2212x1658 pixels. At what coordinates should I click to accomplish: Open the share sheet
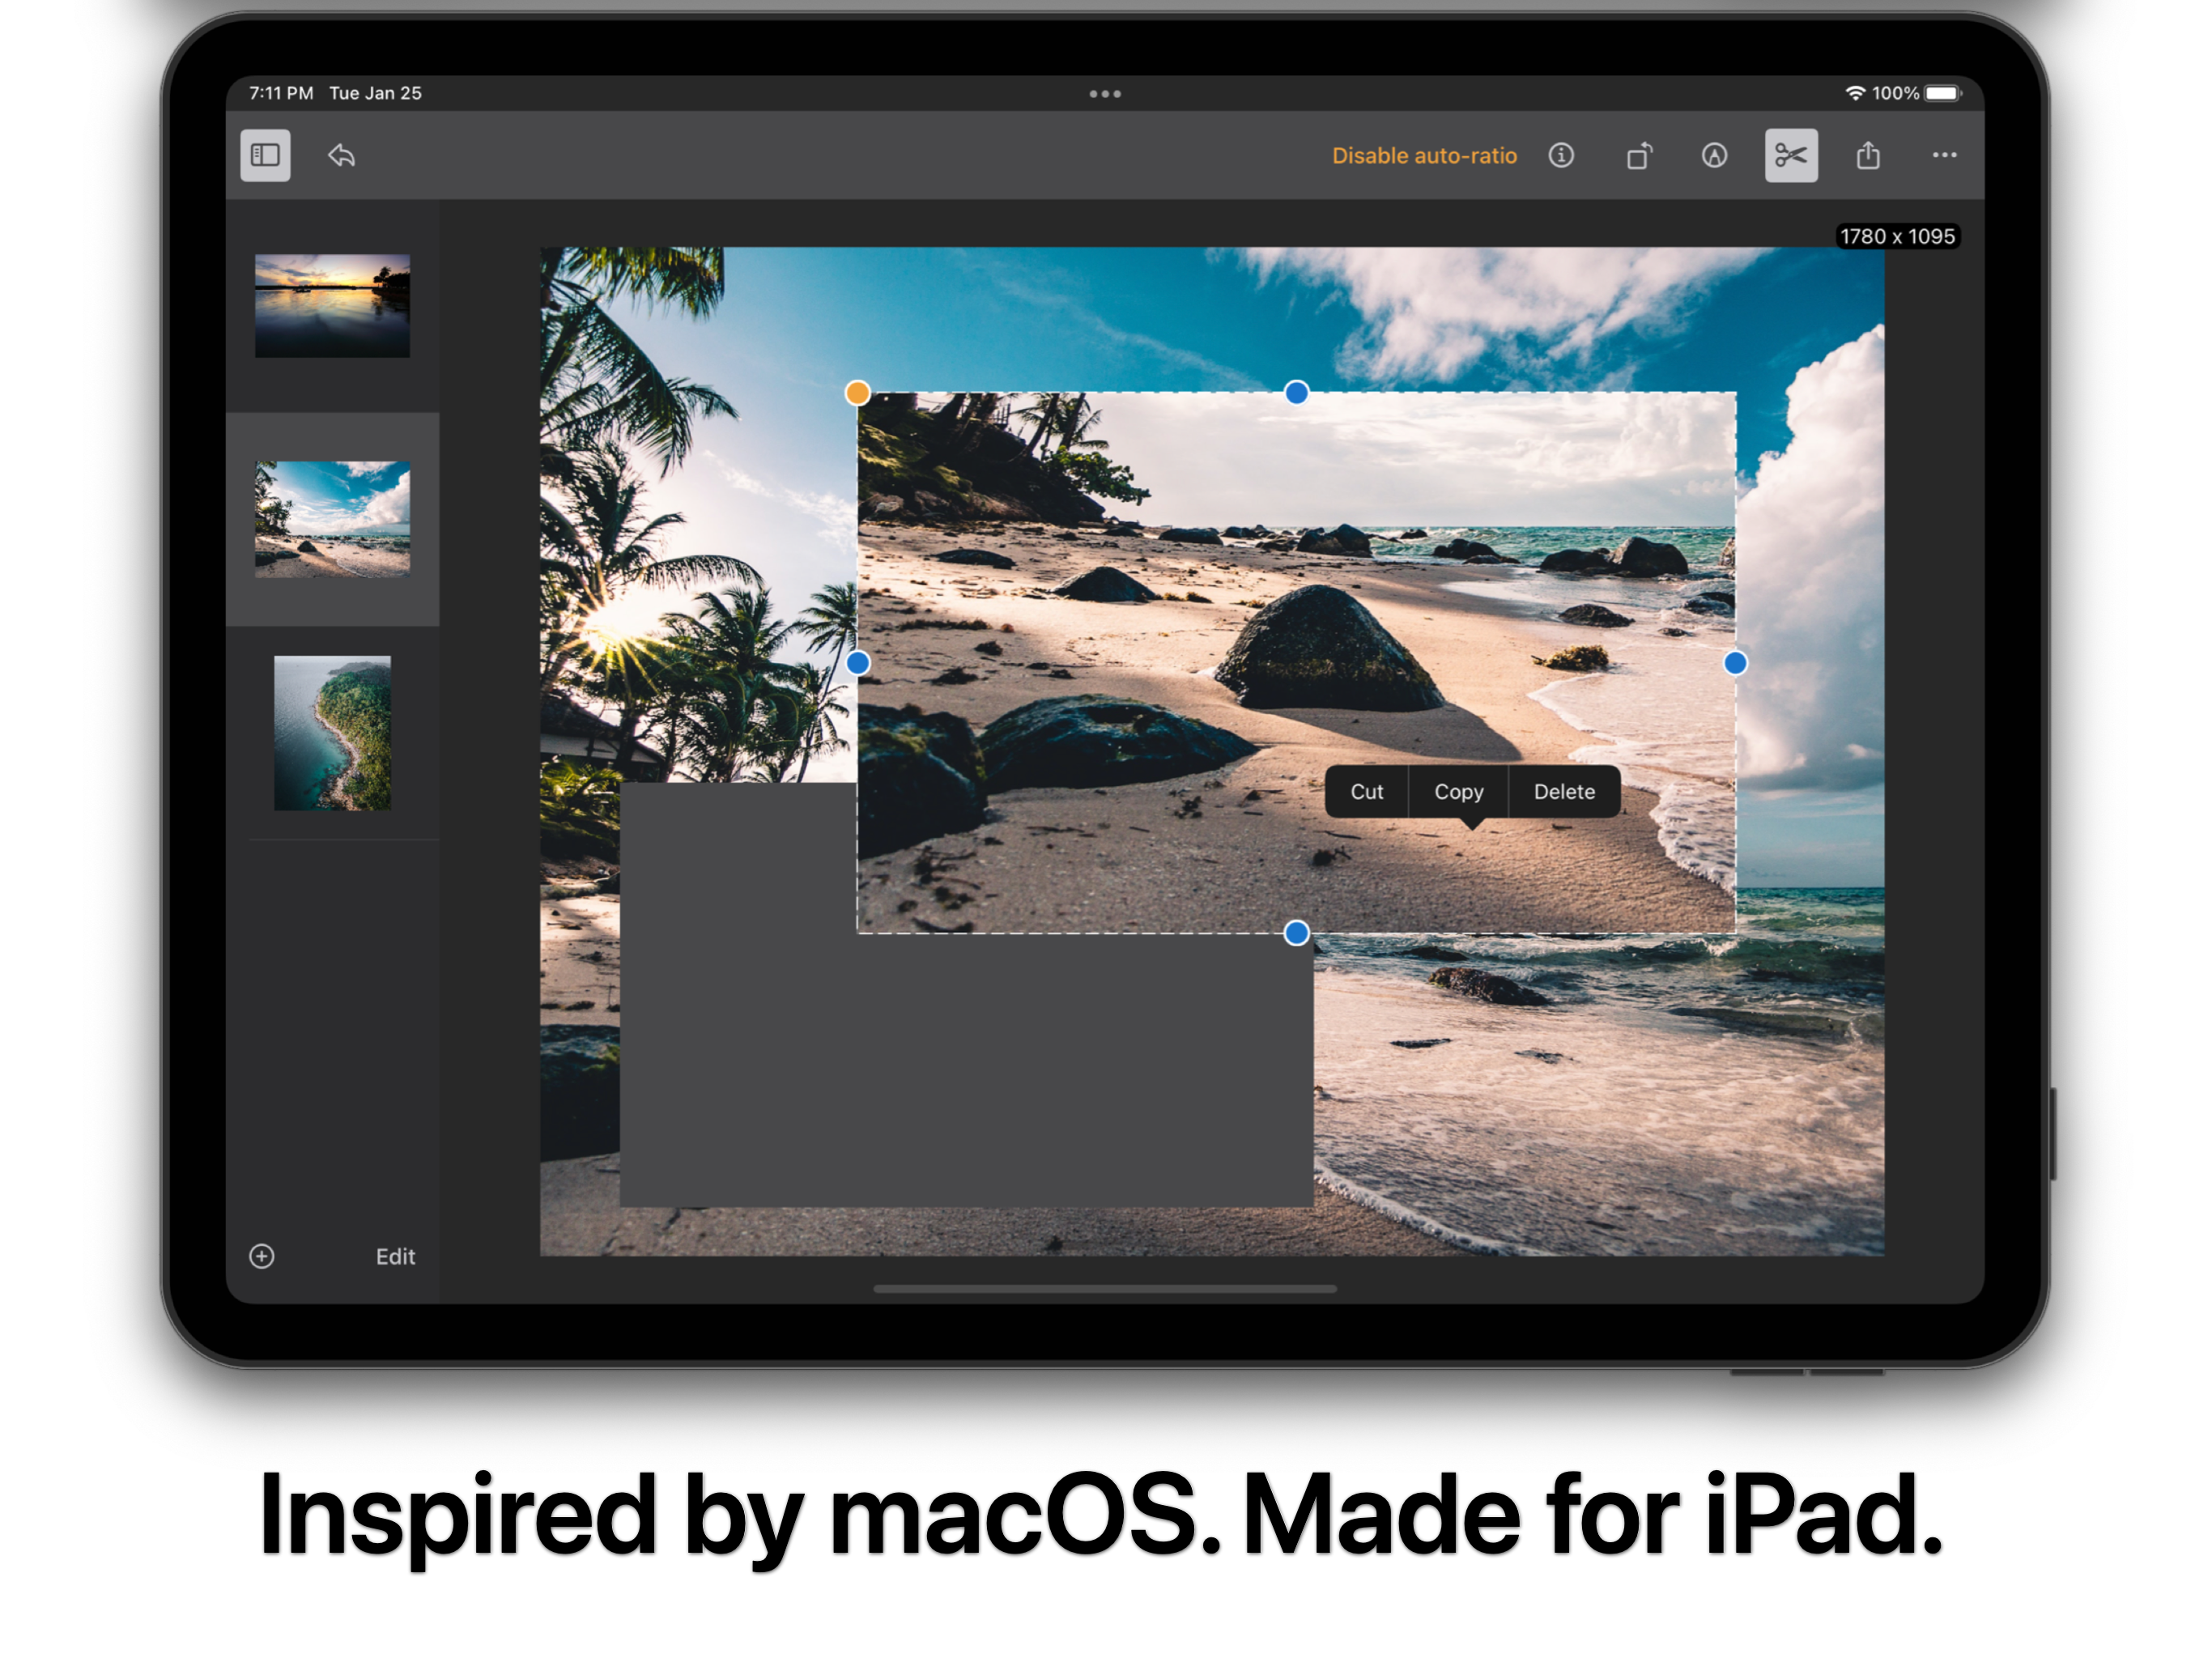point(1868,155)
